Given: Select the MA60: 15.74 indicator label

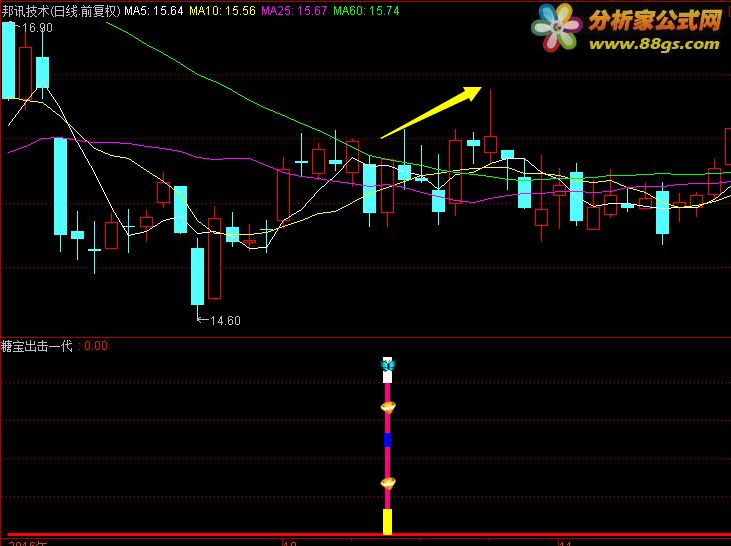Looking at the screenshot, I should pyautogui.click(x=366, y=11).
